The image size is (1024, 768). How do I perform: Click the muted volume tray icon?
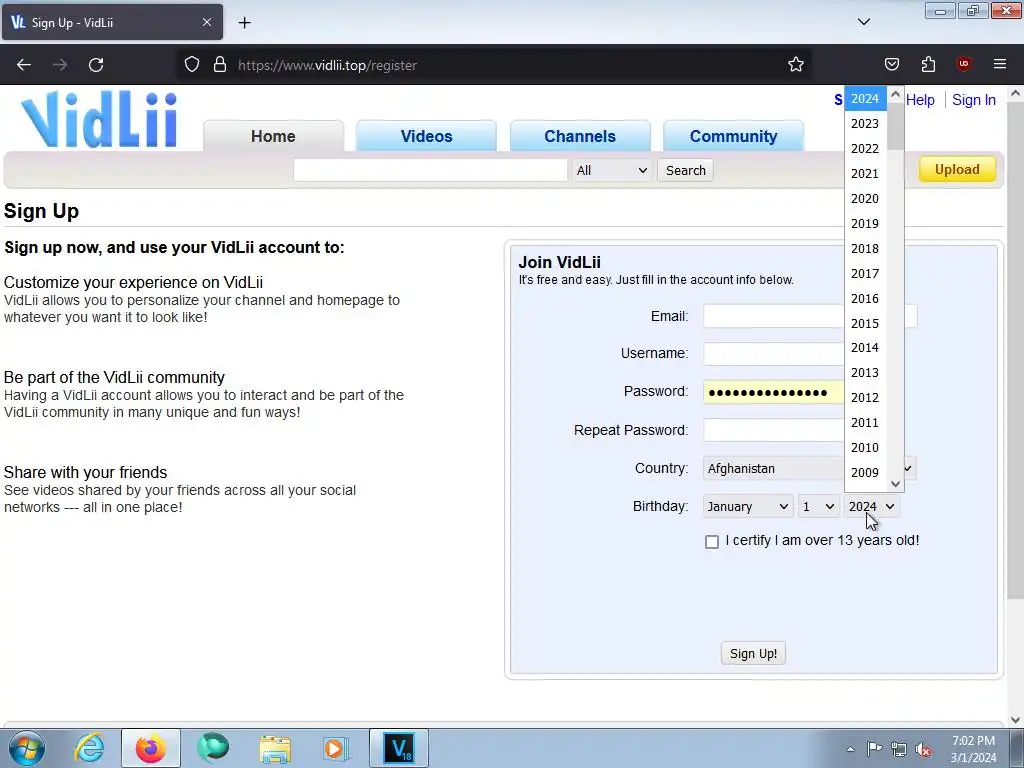coord(923,749)
